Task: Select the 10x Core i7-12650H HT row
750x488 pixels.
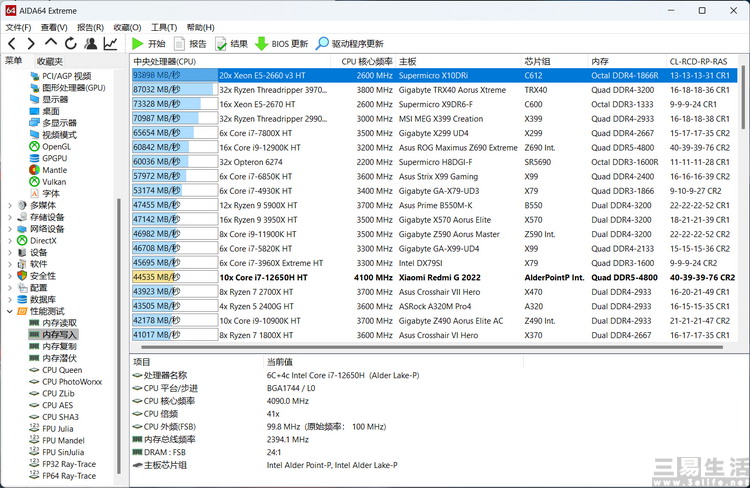Action: (x=434, y=277)
